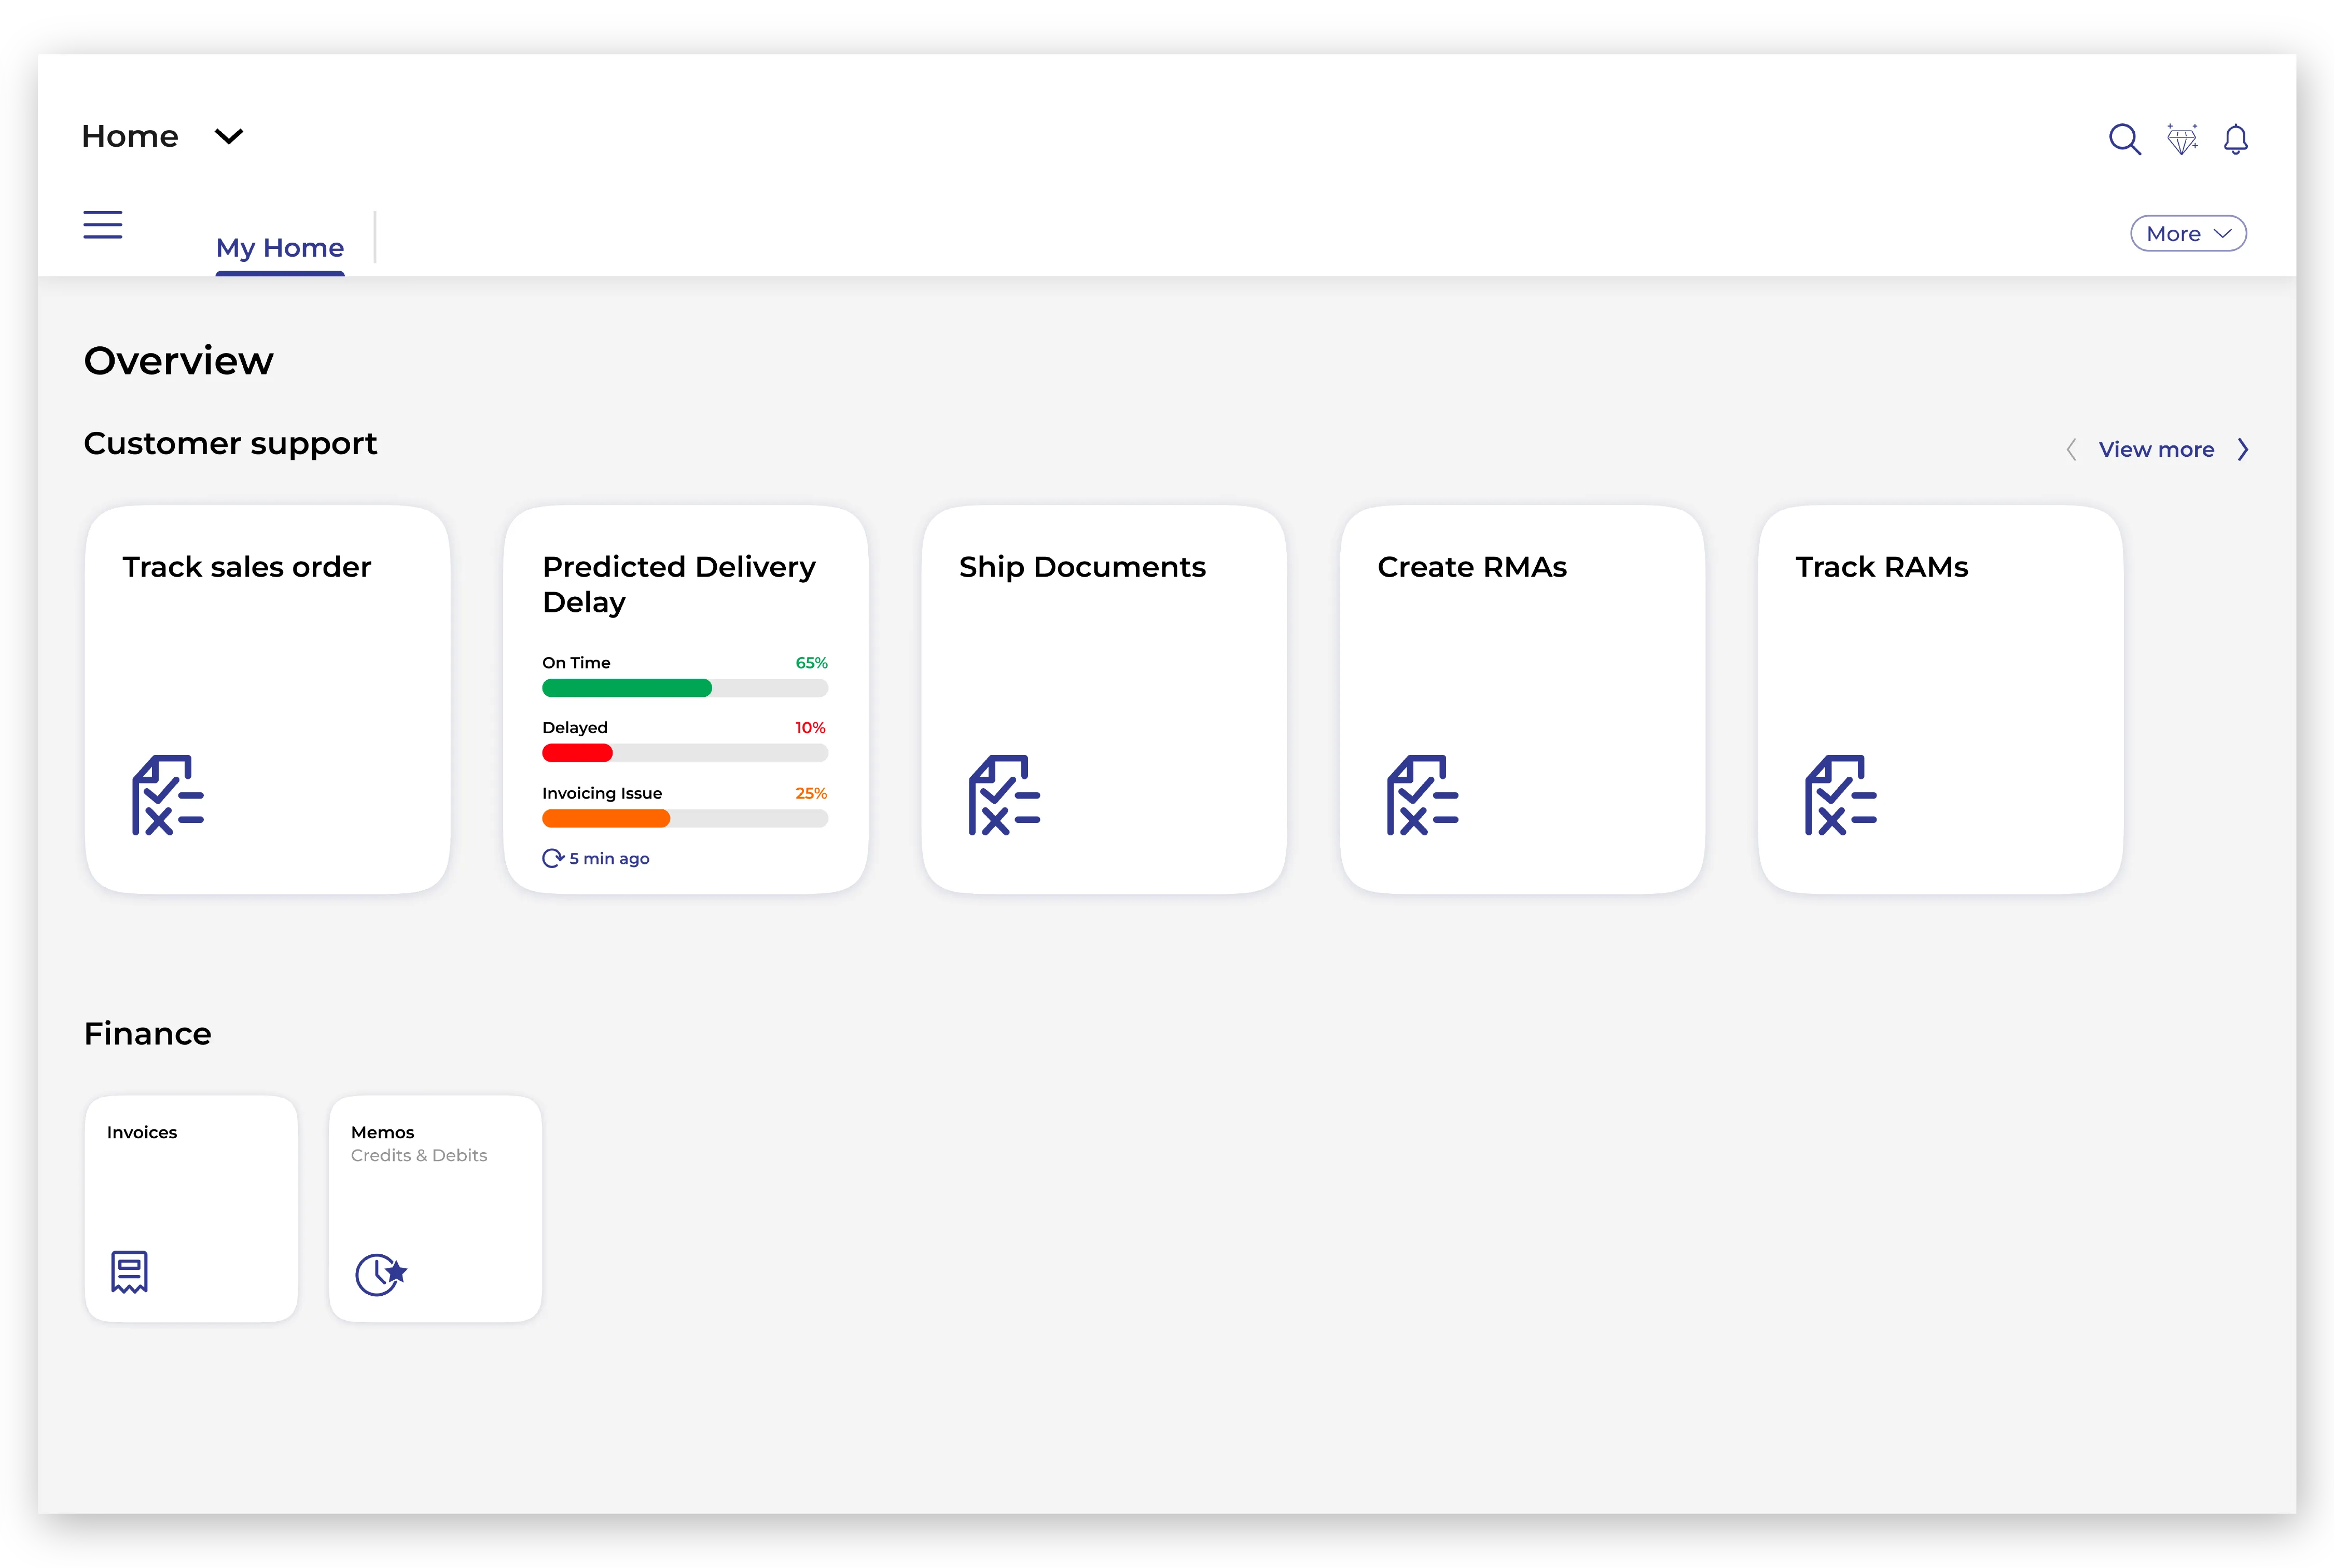The image size is (2334, 1568).
Task: Click the 5 min ago timestamp
Action: click(609, 858)
